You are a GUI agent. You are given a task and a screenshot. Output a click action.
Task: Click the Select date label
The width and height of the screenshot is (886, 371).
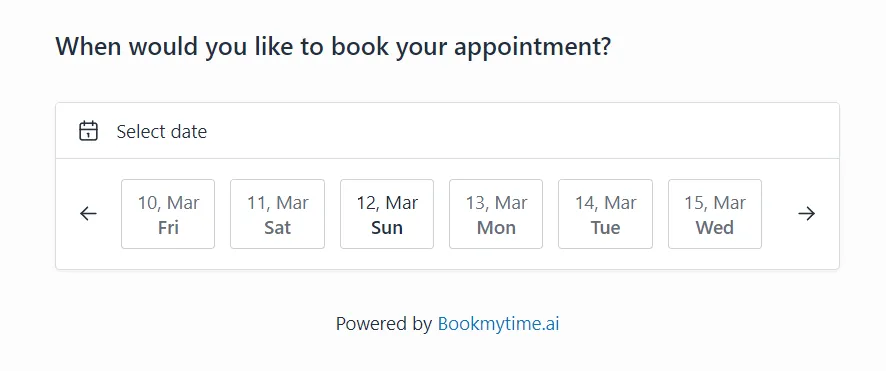click(162, 132)
